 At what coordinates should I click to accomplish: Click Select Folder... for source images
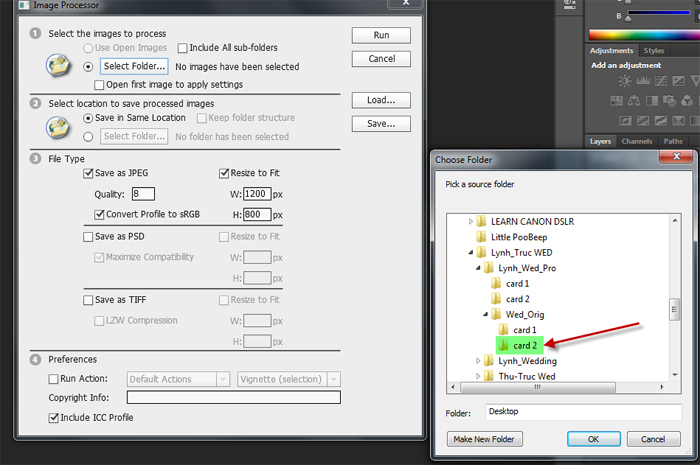click(134, 66)
